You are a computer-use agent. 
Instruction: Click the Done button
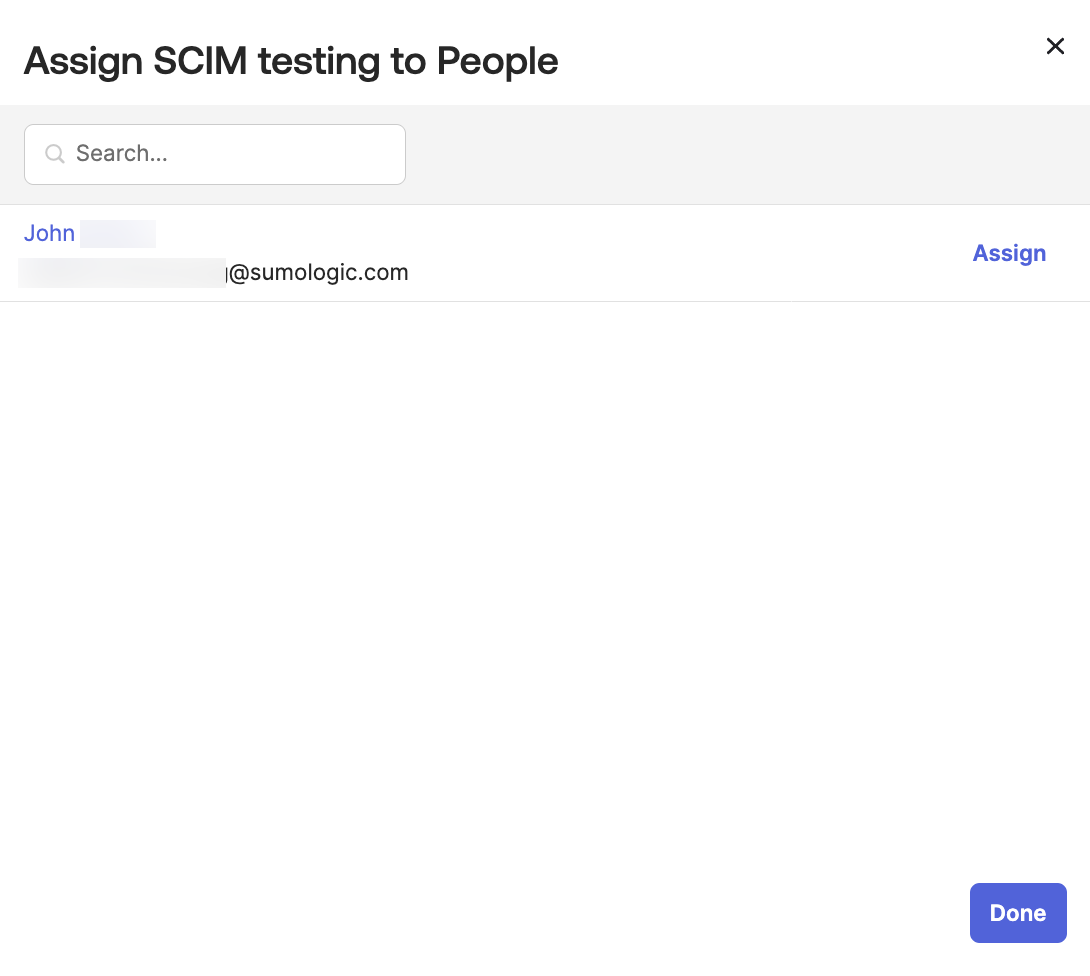(x=1018, y=913)
